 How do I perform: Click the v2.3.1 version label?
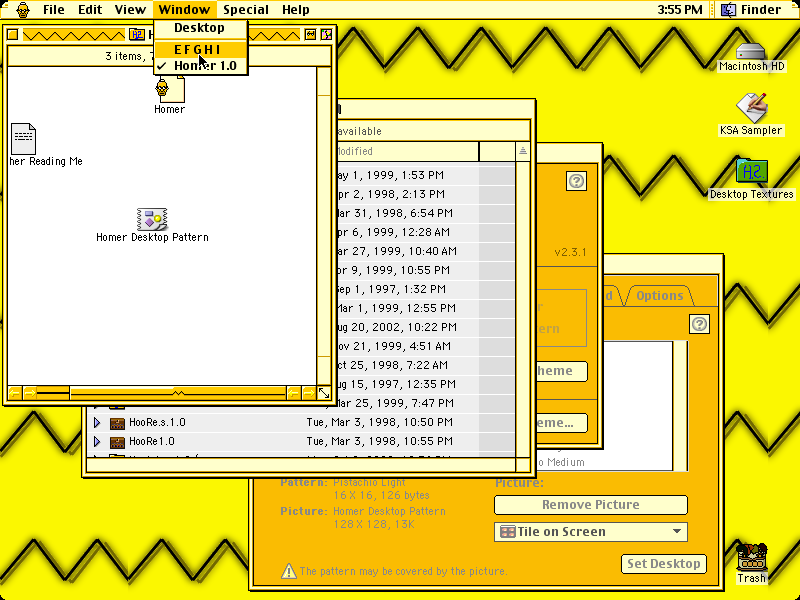pos(570,253)
